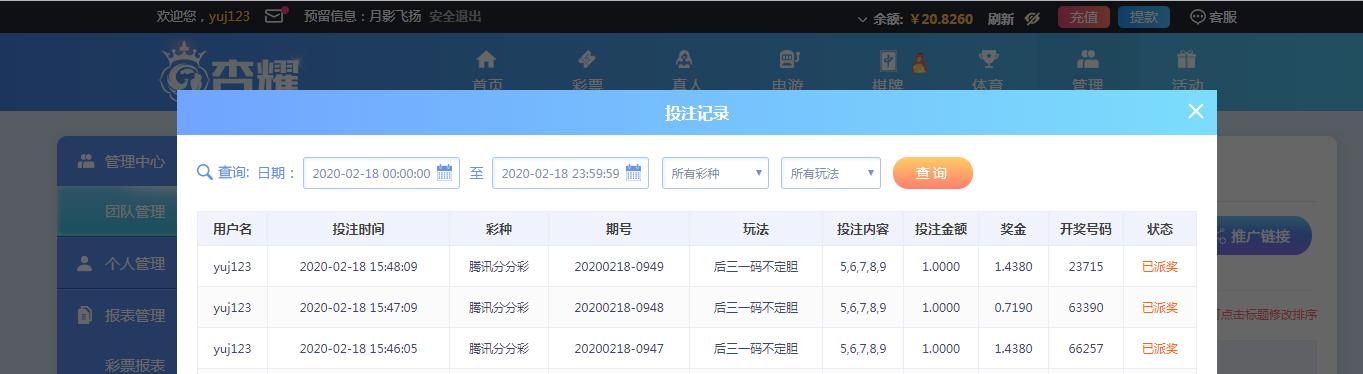Click the 奖金 column header

(1013, 229)
